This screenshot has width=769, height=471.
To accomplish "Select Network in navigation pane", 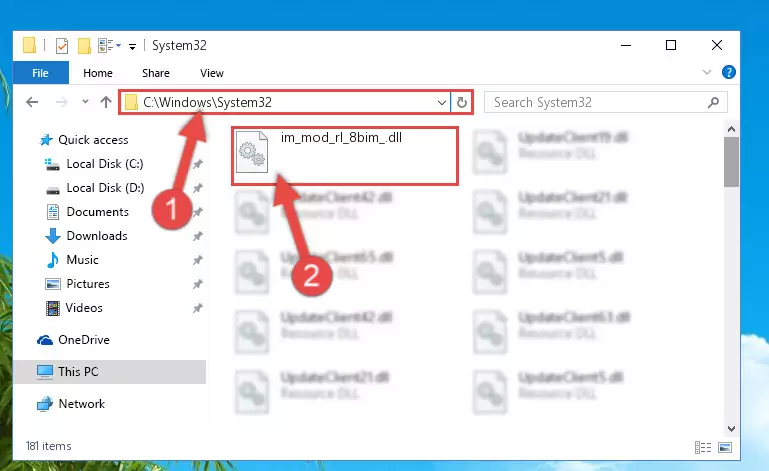I will coord(81,404).
